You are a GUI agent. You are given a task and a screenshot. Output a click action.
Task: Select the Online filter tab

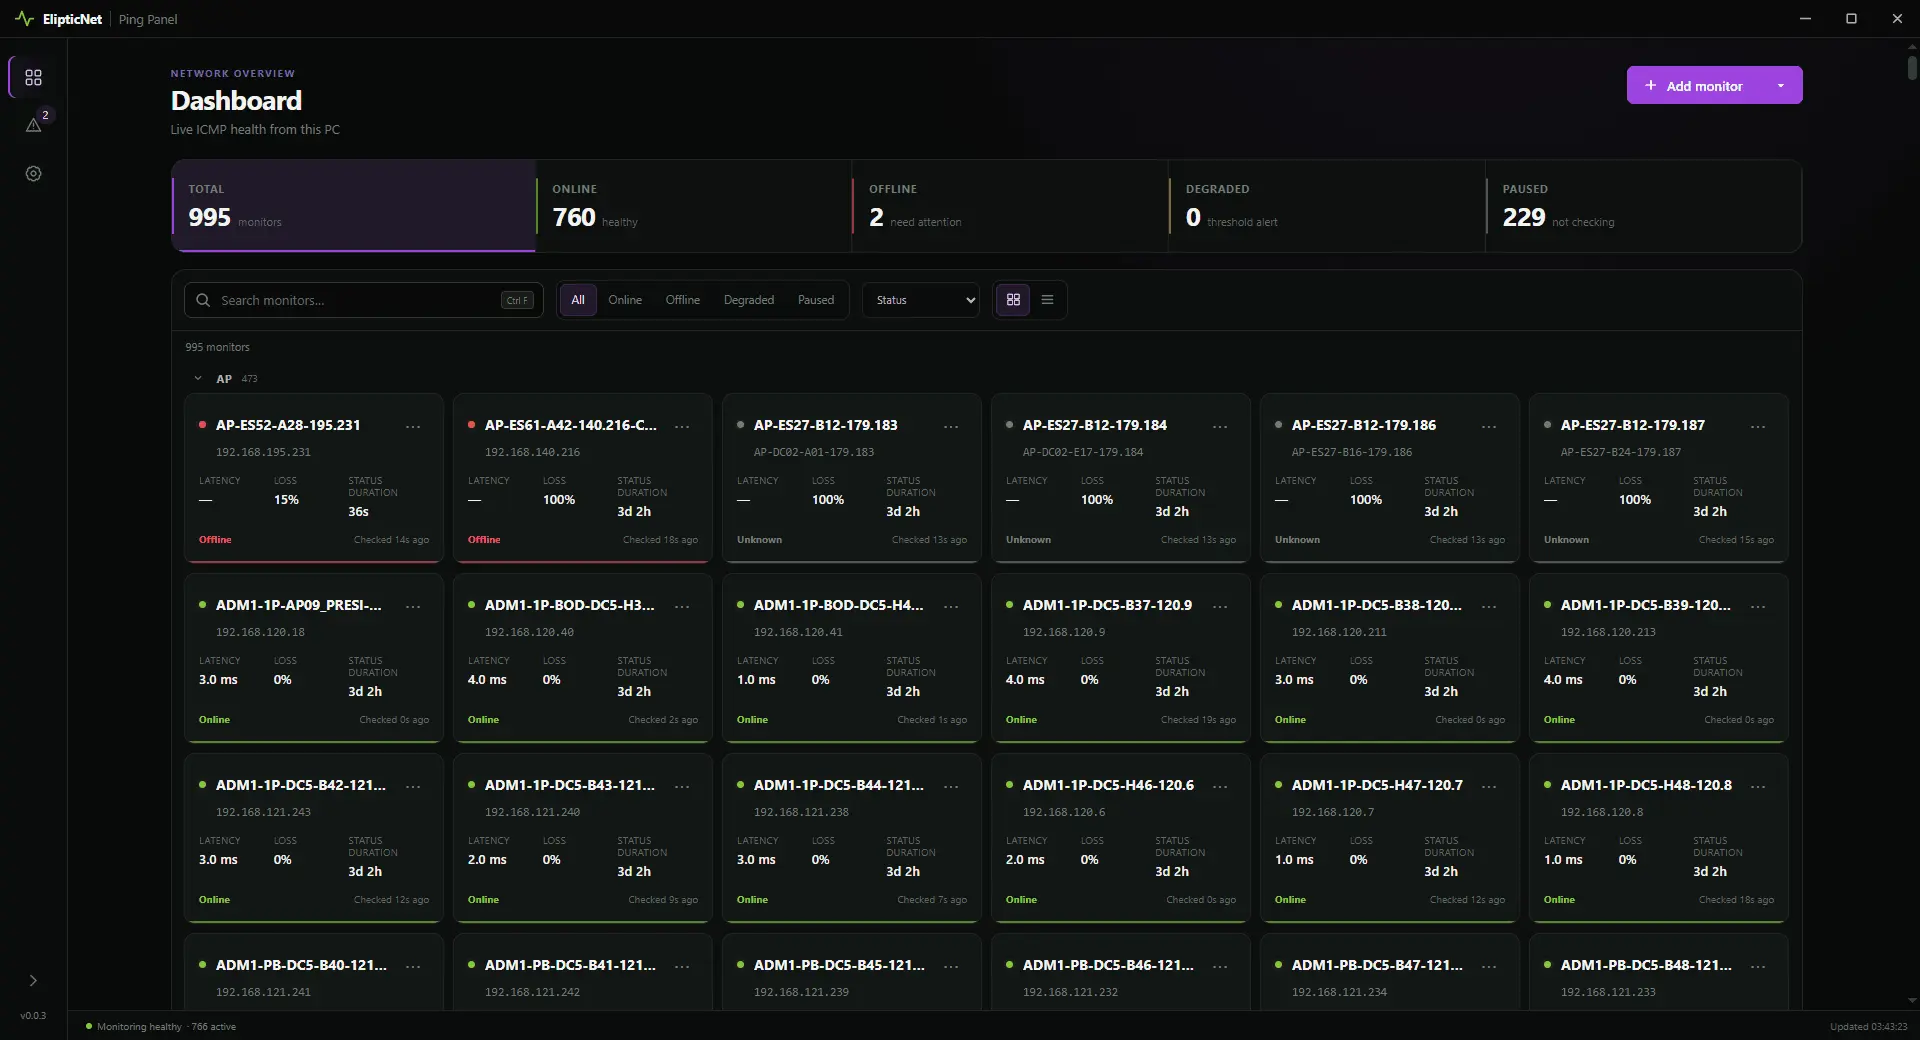point(625,300)
